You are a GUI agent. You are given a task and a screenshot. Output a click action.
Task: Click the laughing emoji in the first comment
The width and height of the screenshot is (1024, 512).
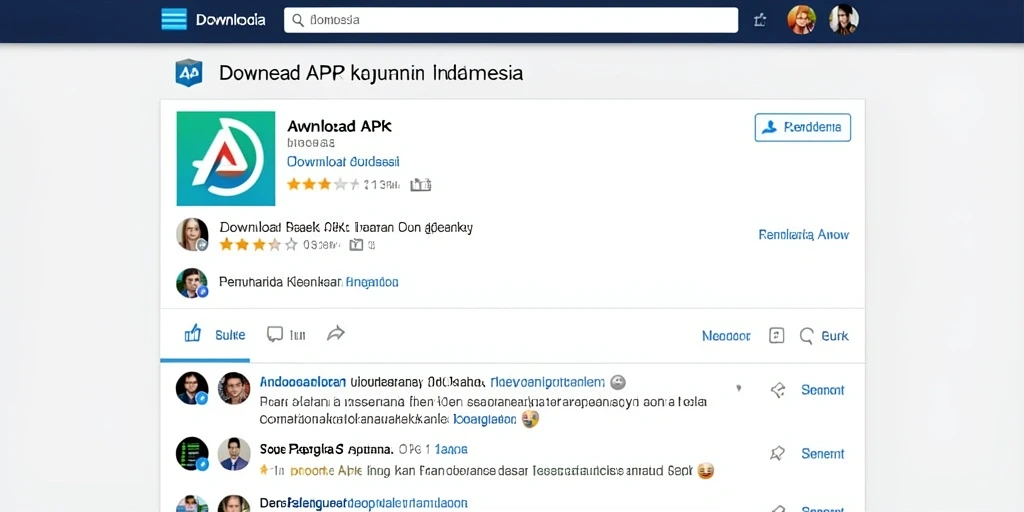(x=530, y=419)
